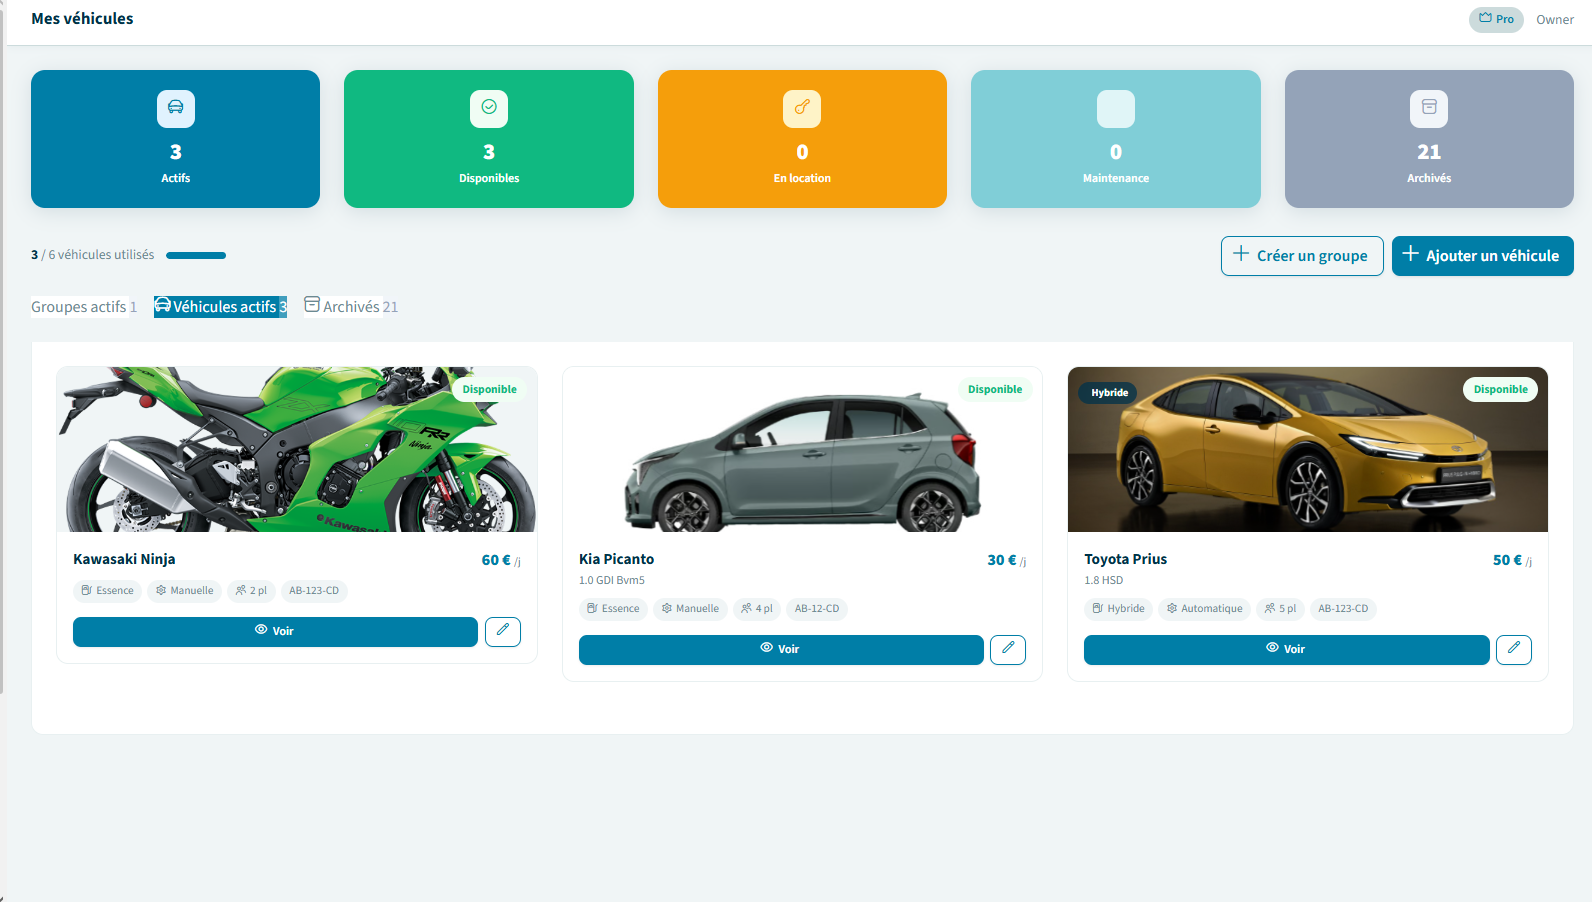View the Kia Picanto via Voir button
This screenshot has height=902, width=1592.
(x=781, y=650)
